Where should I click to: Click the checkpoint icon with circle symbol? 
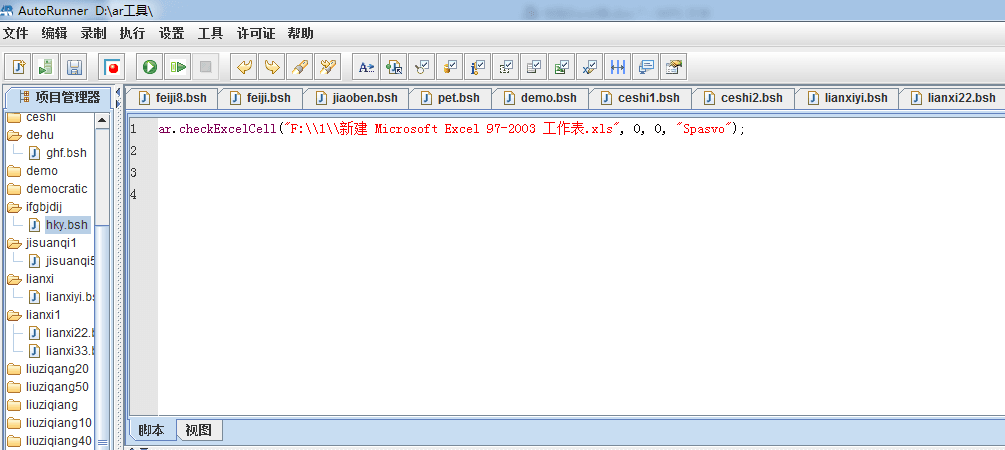[422, 67]
